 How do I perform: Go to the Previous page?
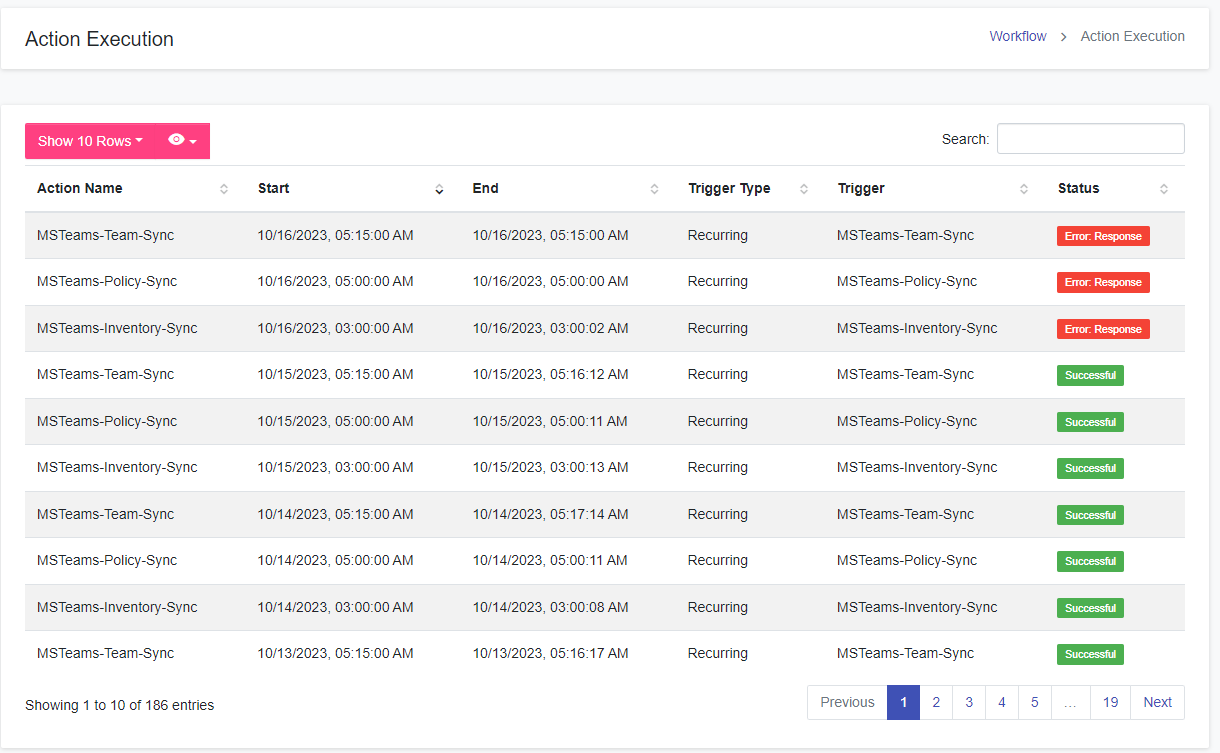(847, 702)
